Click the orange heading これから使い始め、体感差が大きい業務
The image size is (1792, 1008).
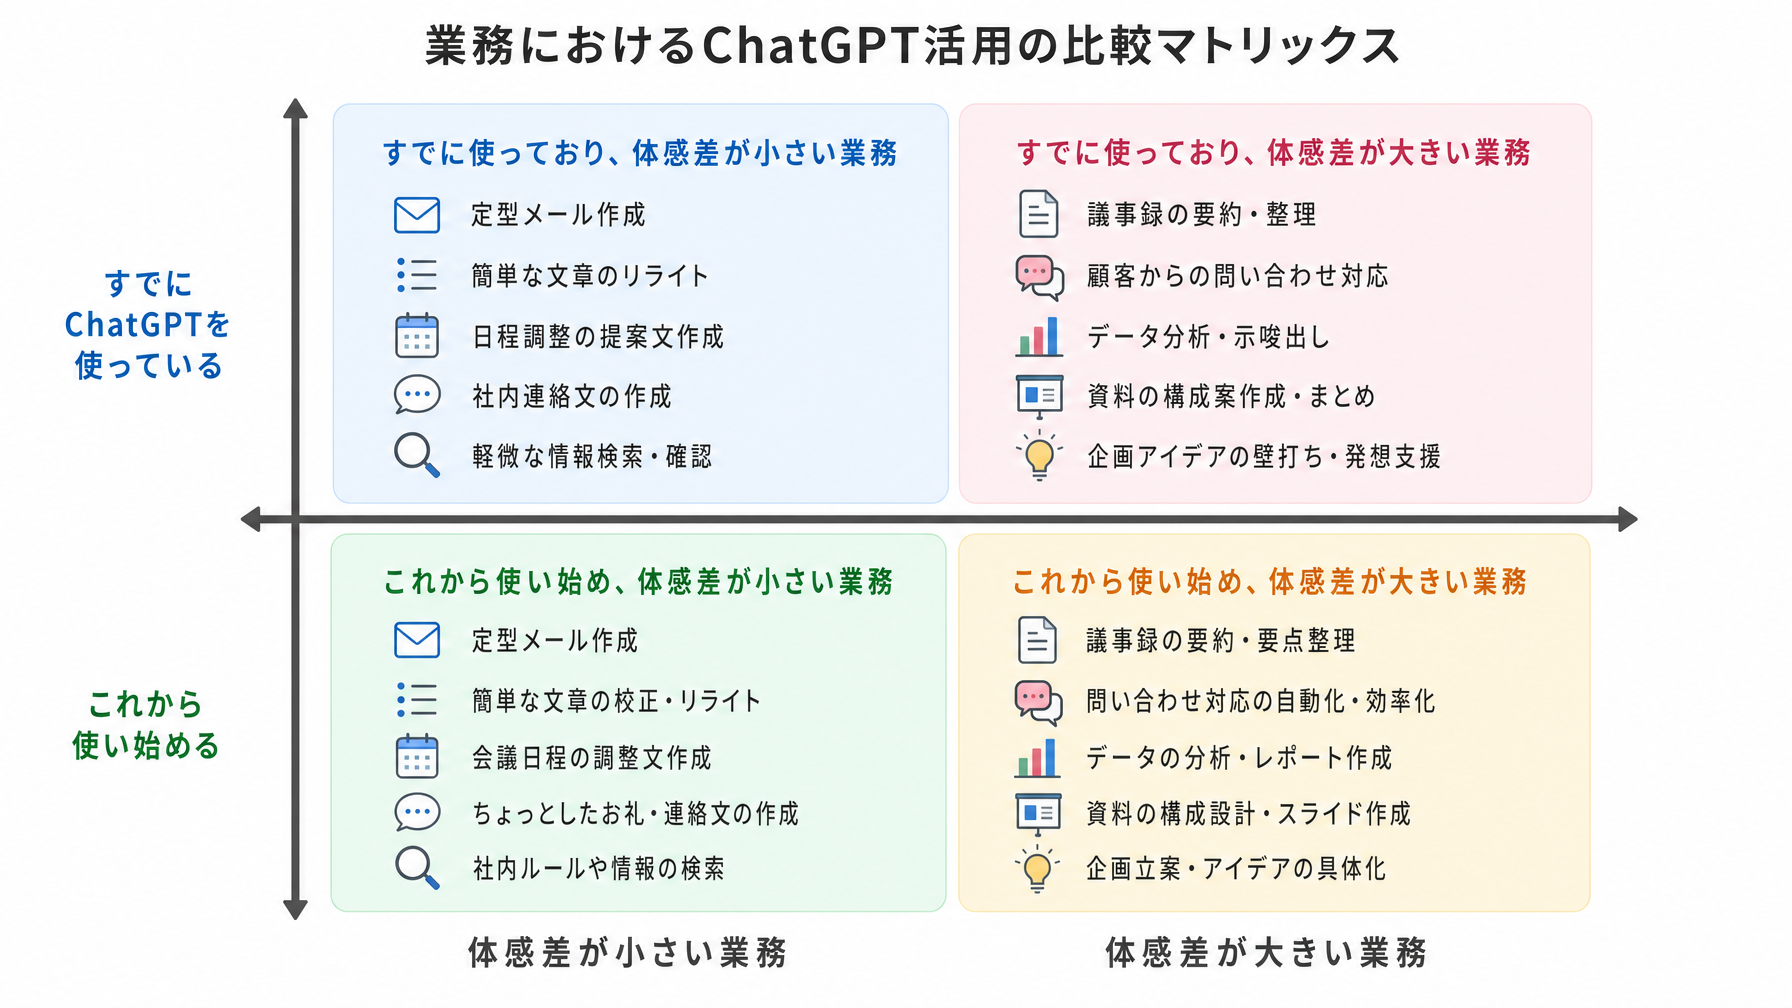click(1270, 582)
